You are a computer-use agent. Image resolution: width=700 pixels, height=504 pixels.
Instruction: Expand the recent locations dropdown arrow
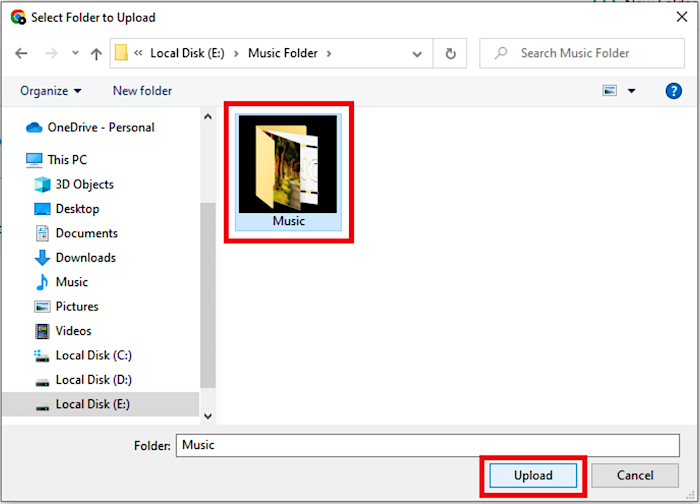coord(74,54)
